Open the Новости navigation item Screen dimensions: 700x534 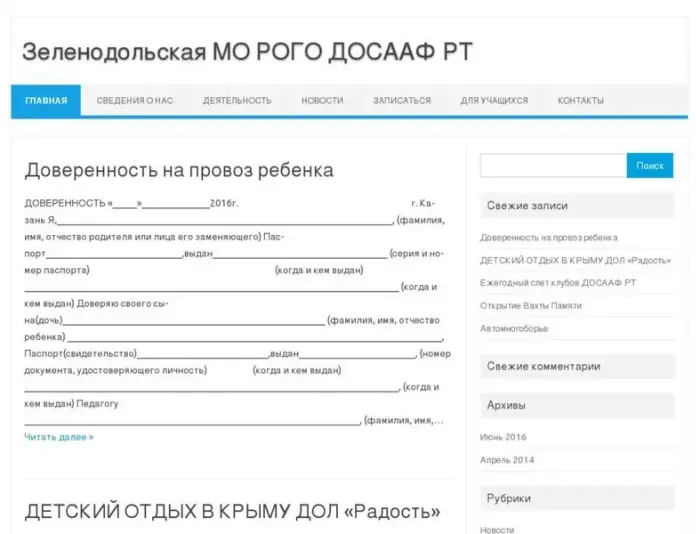click(322, 101)
